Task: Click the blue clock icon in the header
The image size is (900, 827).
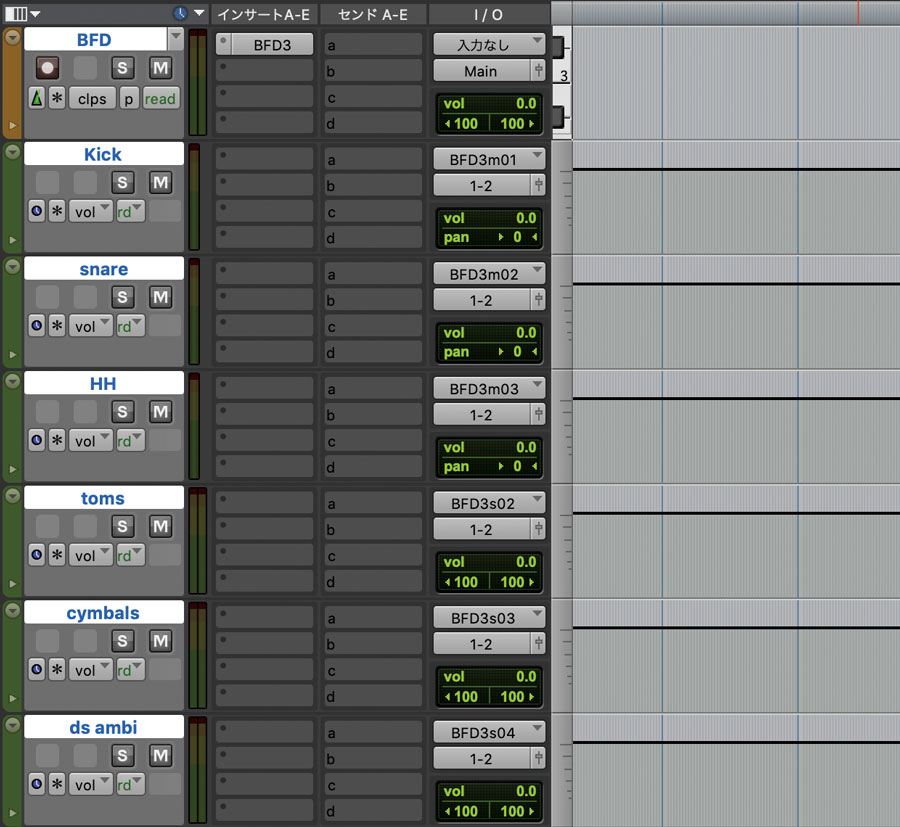Action: (180, 13)
